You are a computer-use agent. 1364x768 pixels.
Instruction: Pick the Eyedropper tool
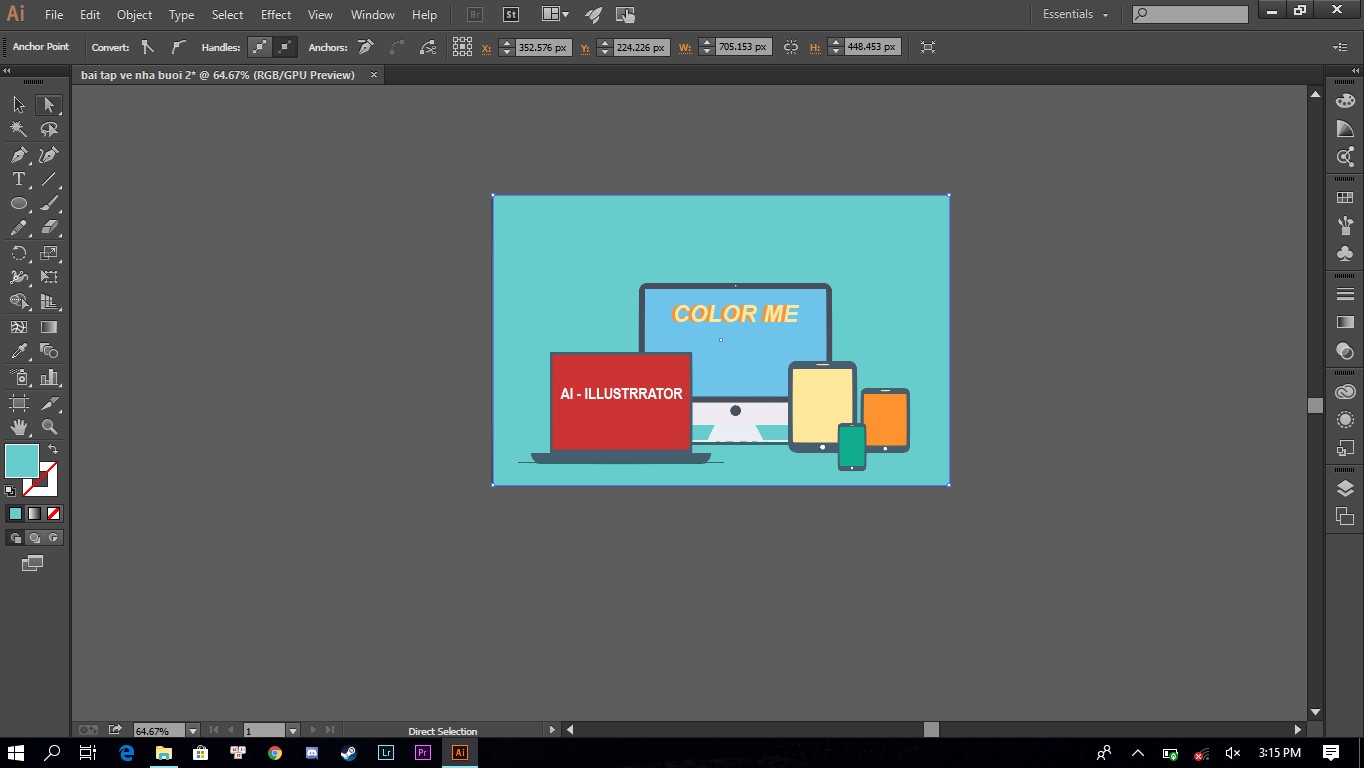19,352
